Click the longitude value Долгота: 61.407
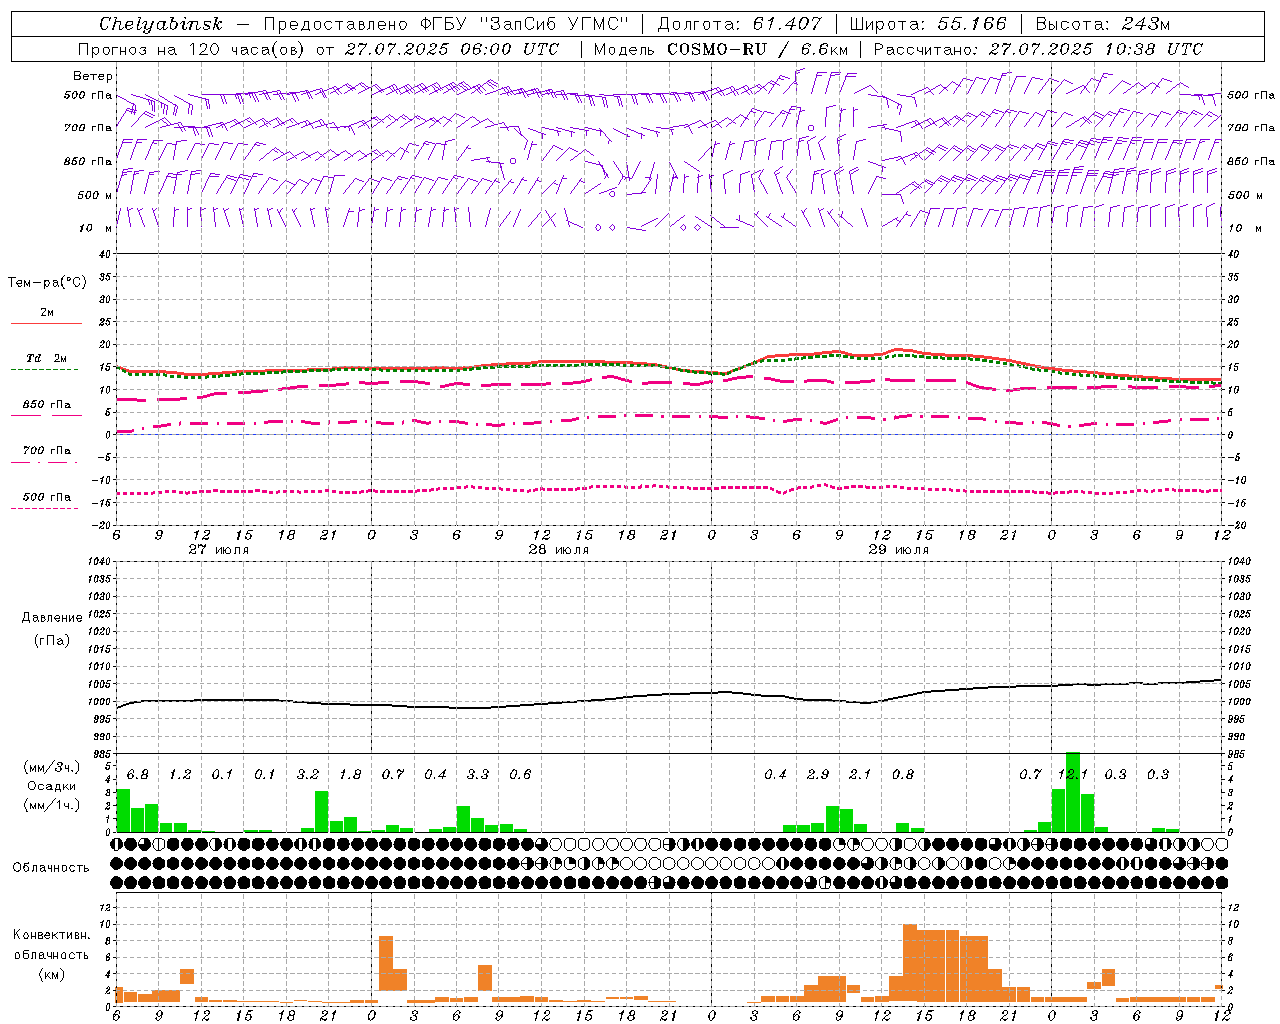 click(x=739, y=24)
